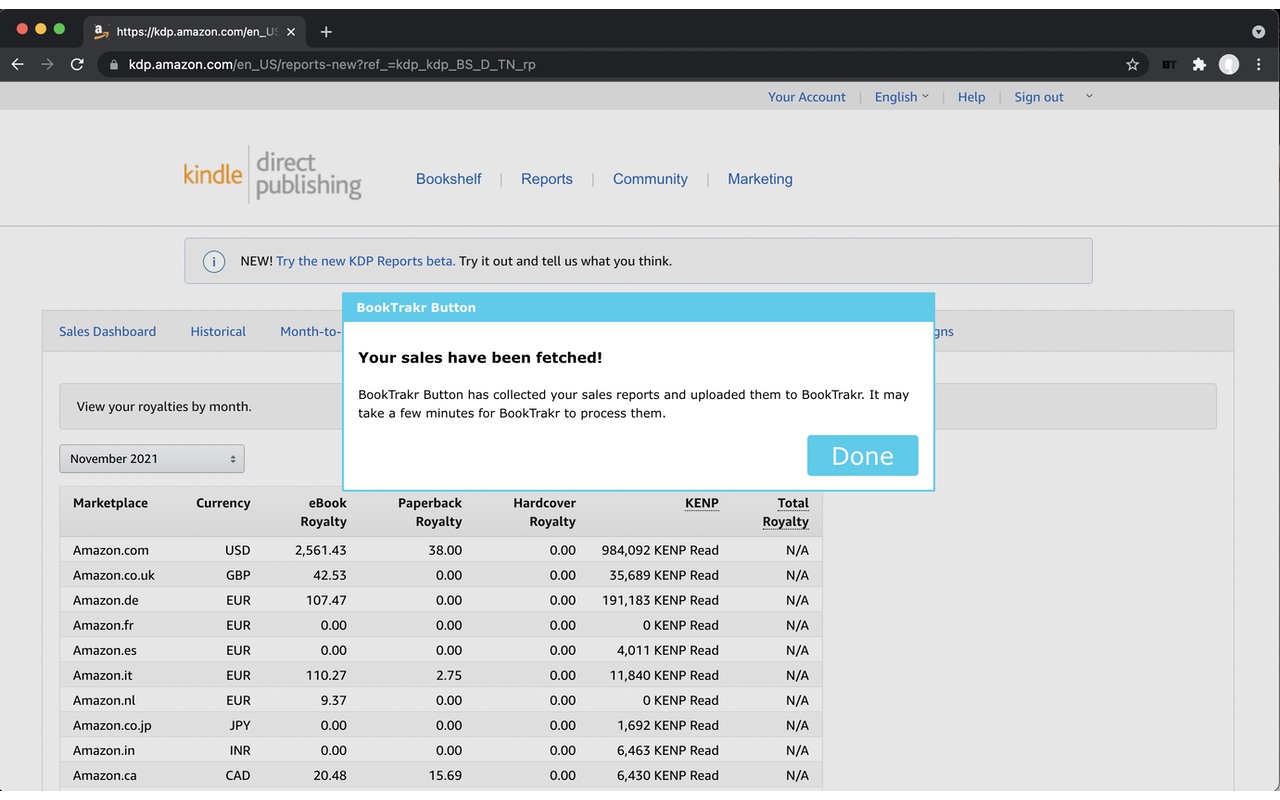
Task: Click the browser reload icon
Action: [77, 64]
